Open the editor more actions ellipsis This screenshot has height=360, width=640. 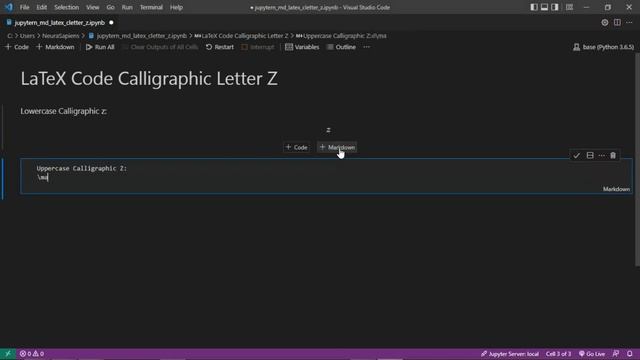click(629, 23)
